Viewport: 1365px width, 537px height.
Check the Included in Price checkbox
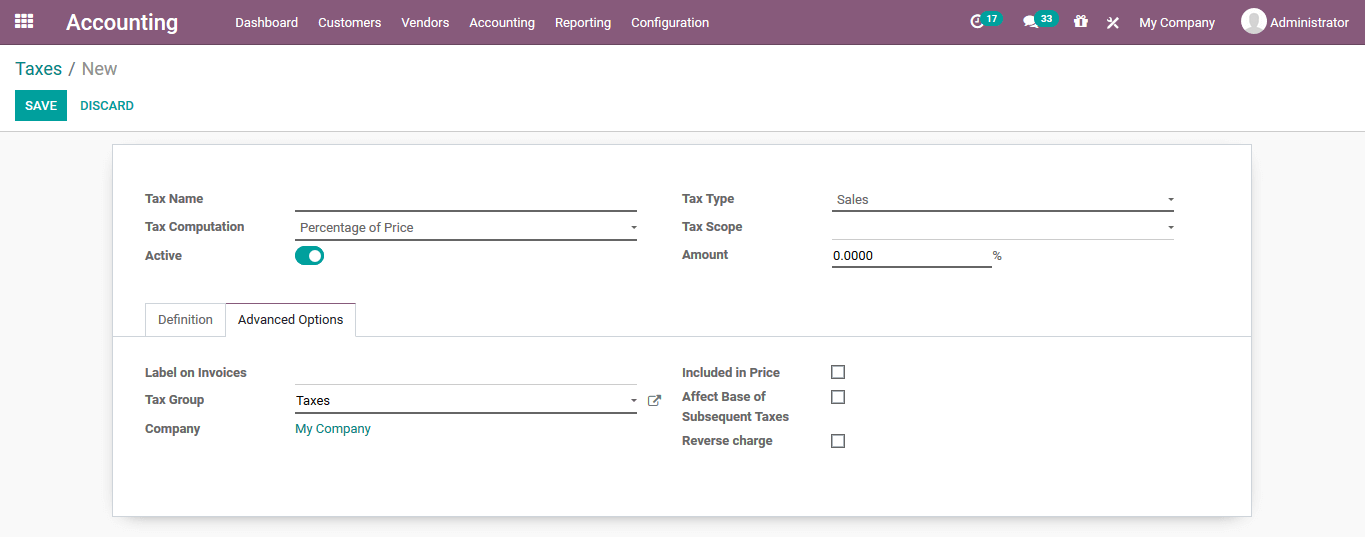[x=838, y=372]
